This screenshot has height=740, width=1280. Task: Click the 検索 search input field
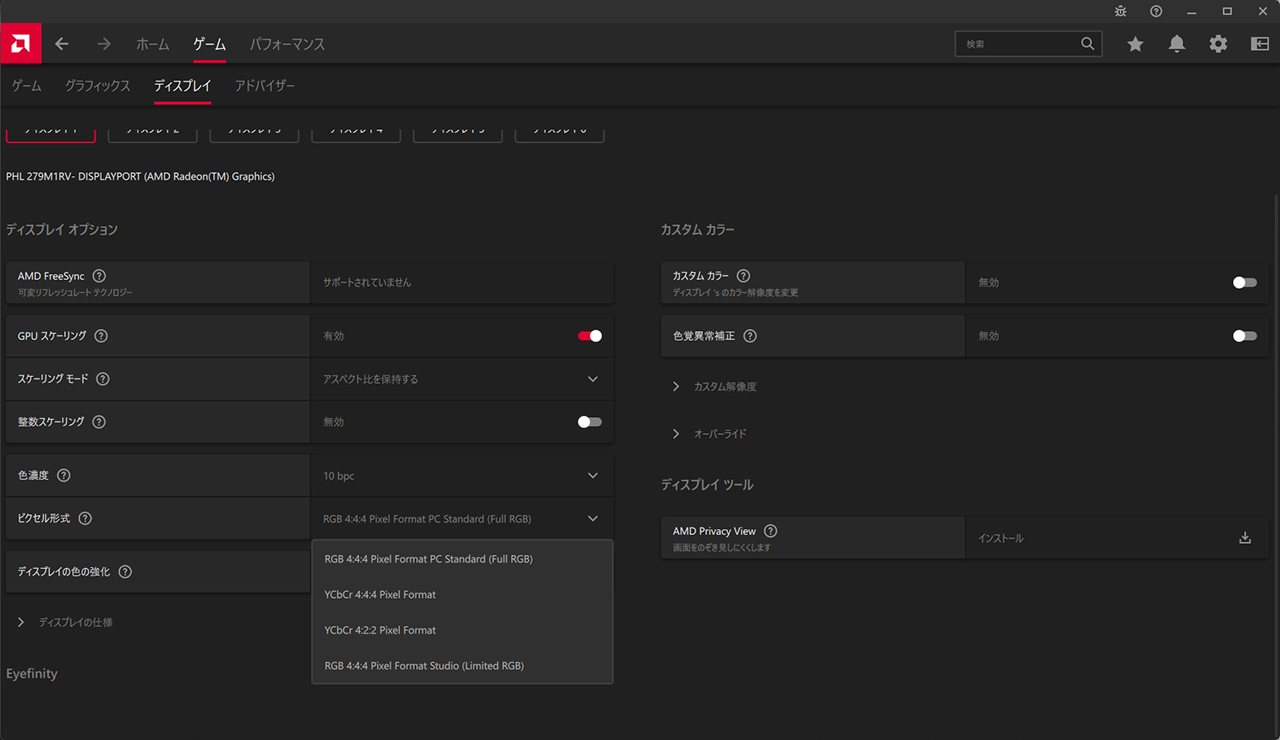1018,44
